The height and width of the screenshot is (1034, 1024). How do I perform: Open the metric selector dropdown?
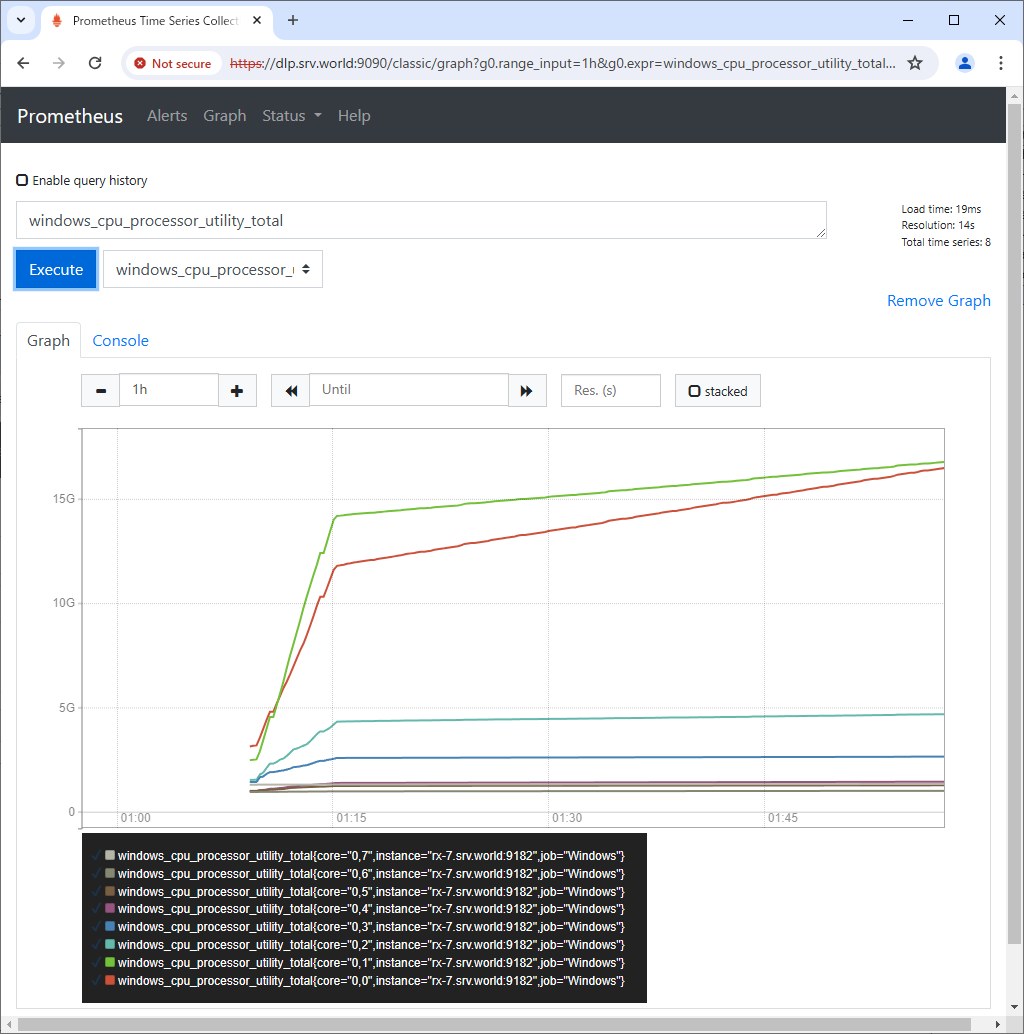pos(213,269)
